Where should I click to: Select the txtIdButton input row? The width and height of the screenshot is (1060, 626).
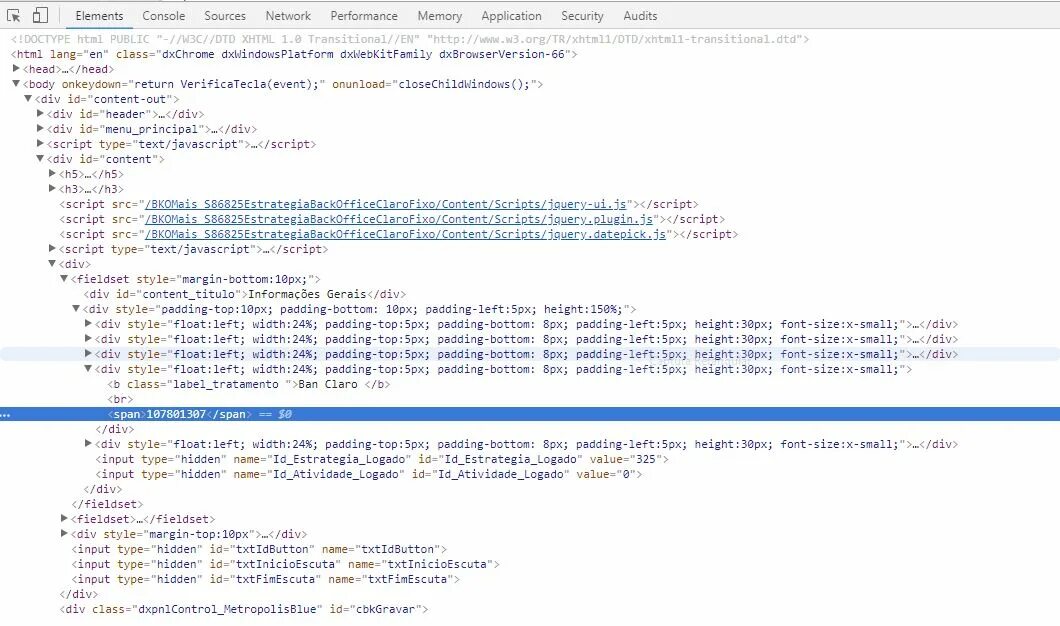coord(259,549)
